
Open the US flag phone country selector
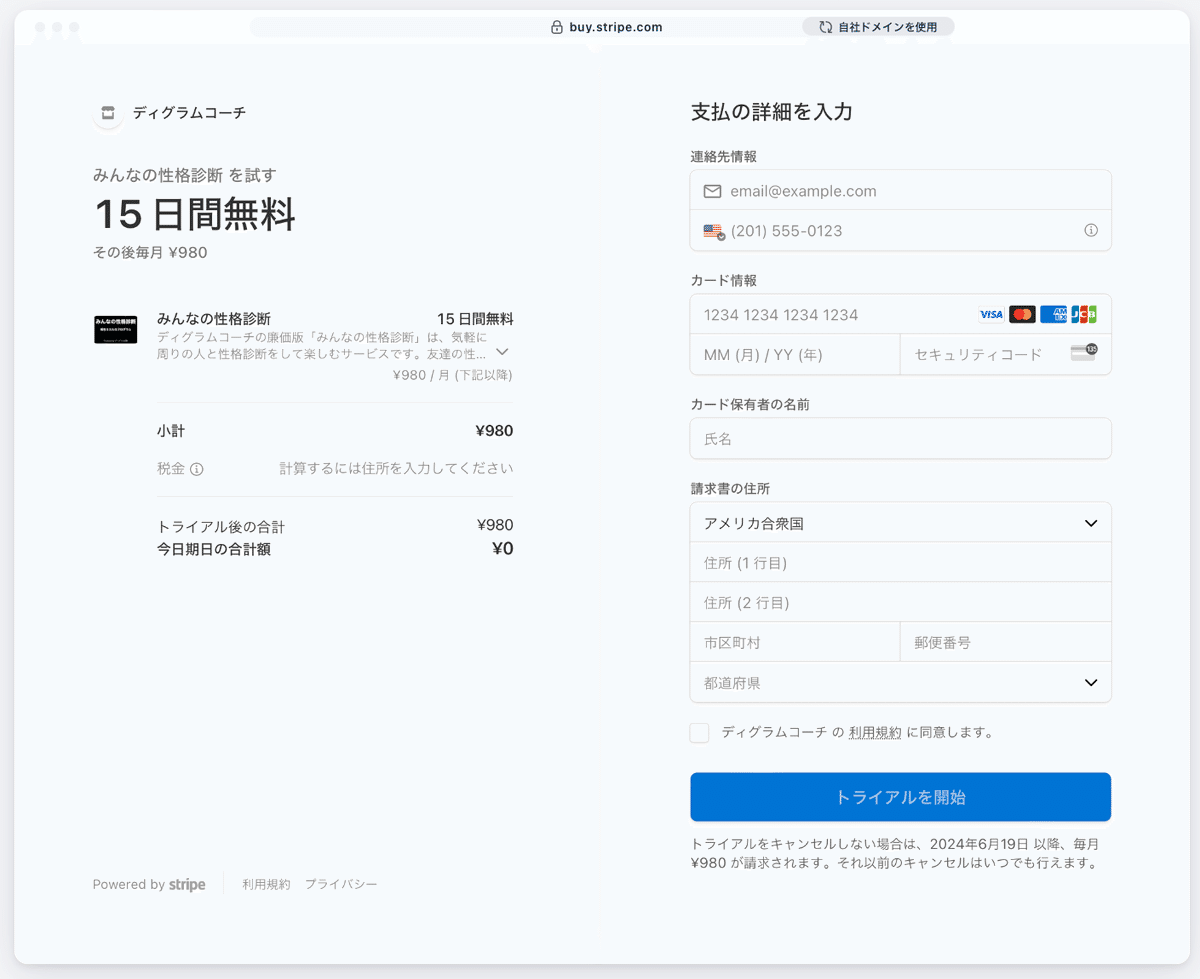coord(713,230)
